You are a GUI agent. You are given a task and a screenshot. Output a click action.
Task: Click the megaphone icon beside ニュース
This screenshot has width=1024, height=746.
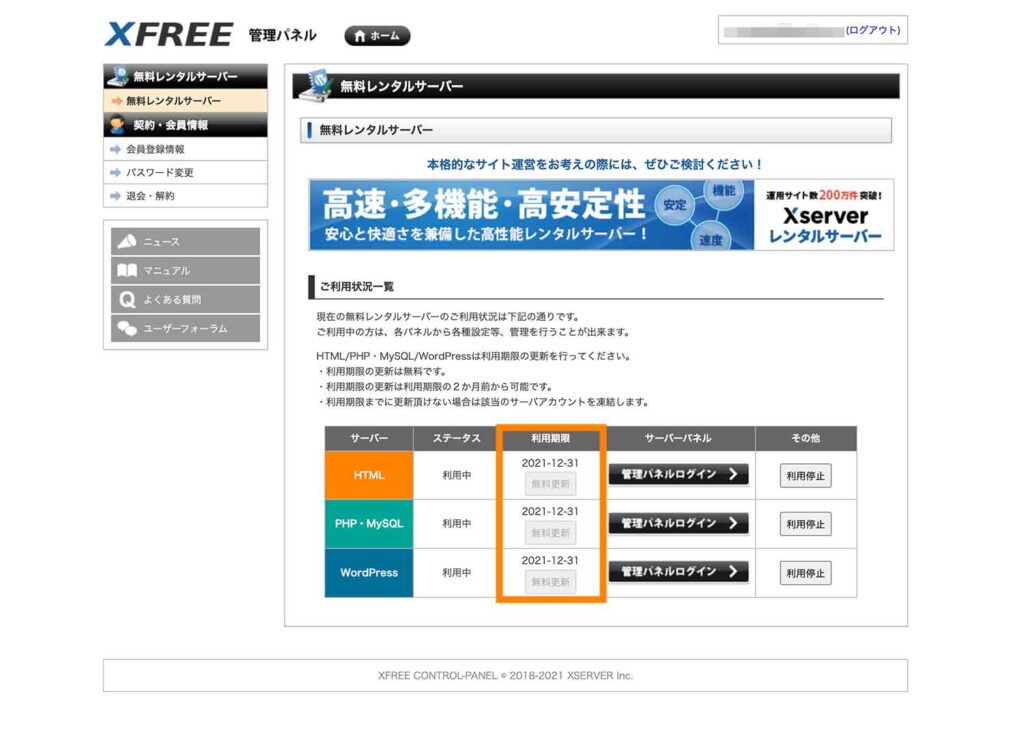[127, 241]
